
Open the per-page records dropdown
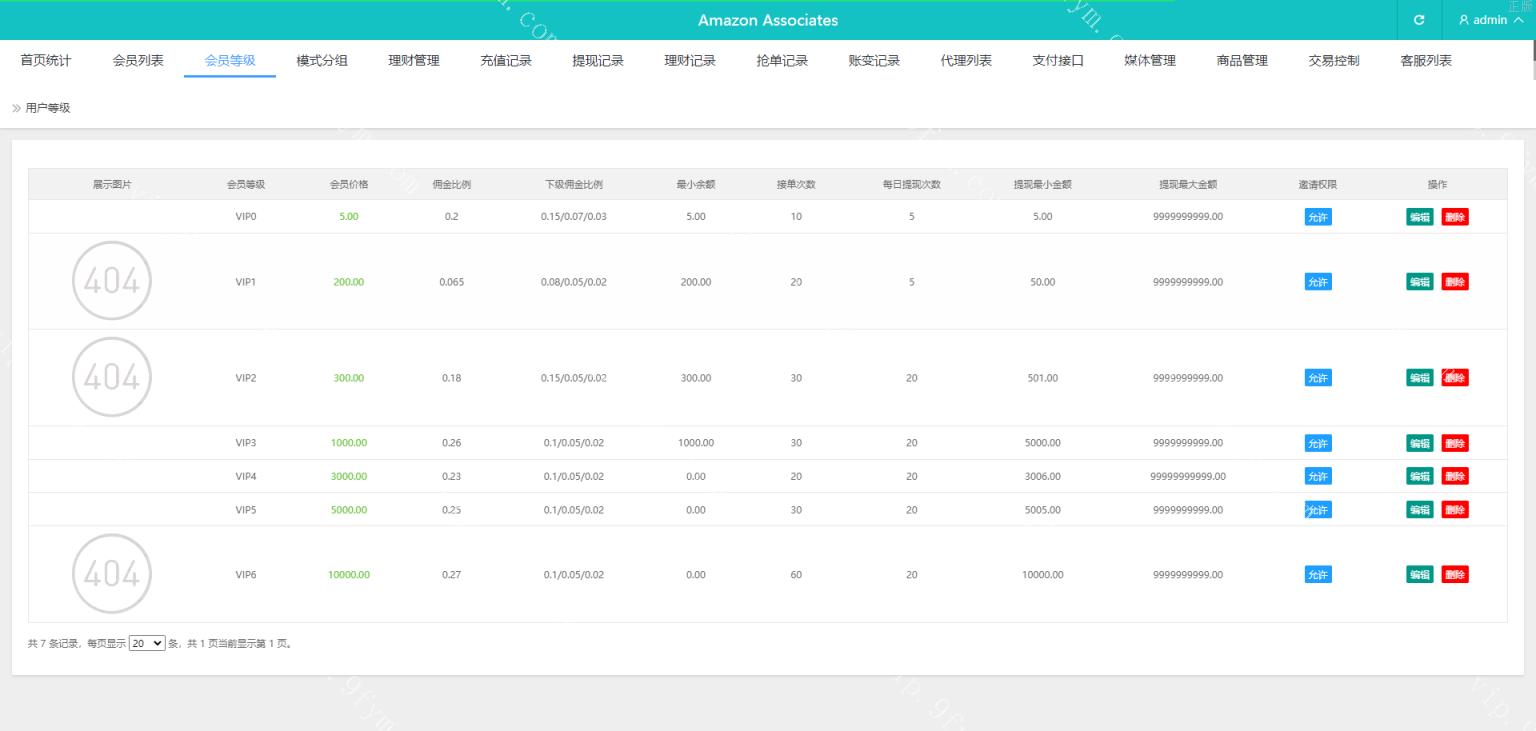[x=147, y=644]
